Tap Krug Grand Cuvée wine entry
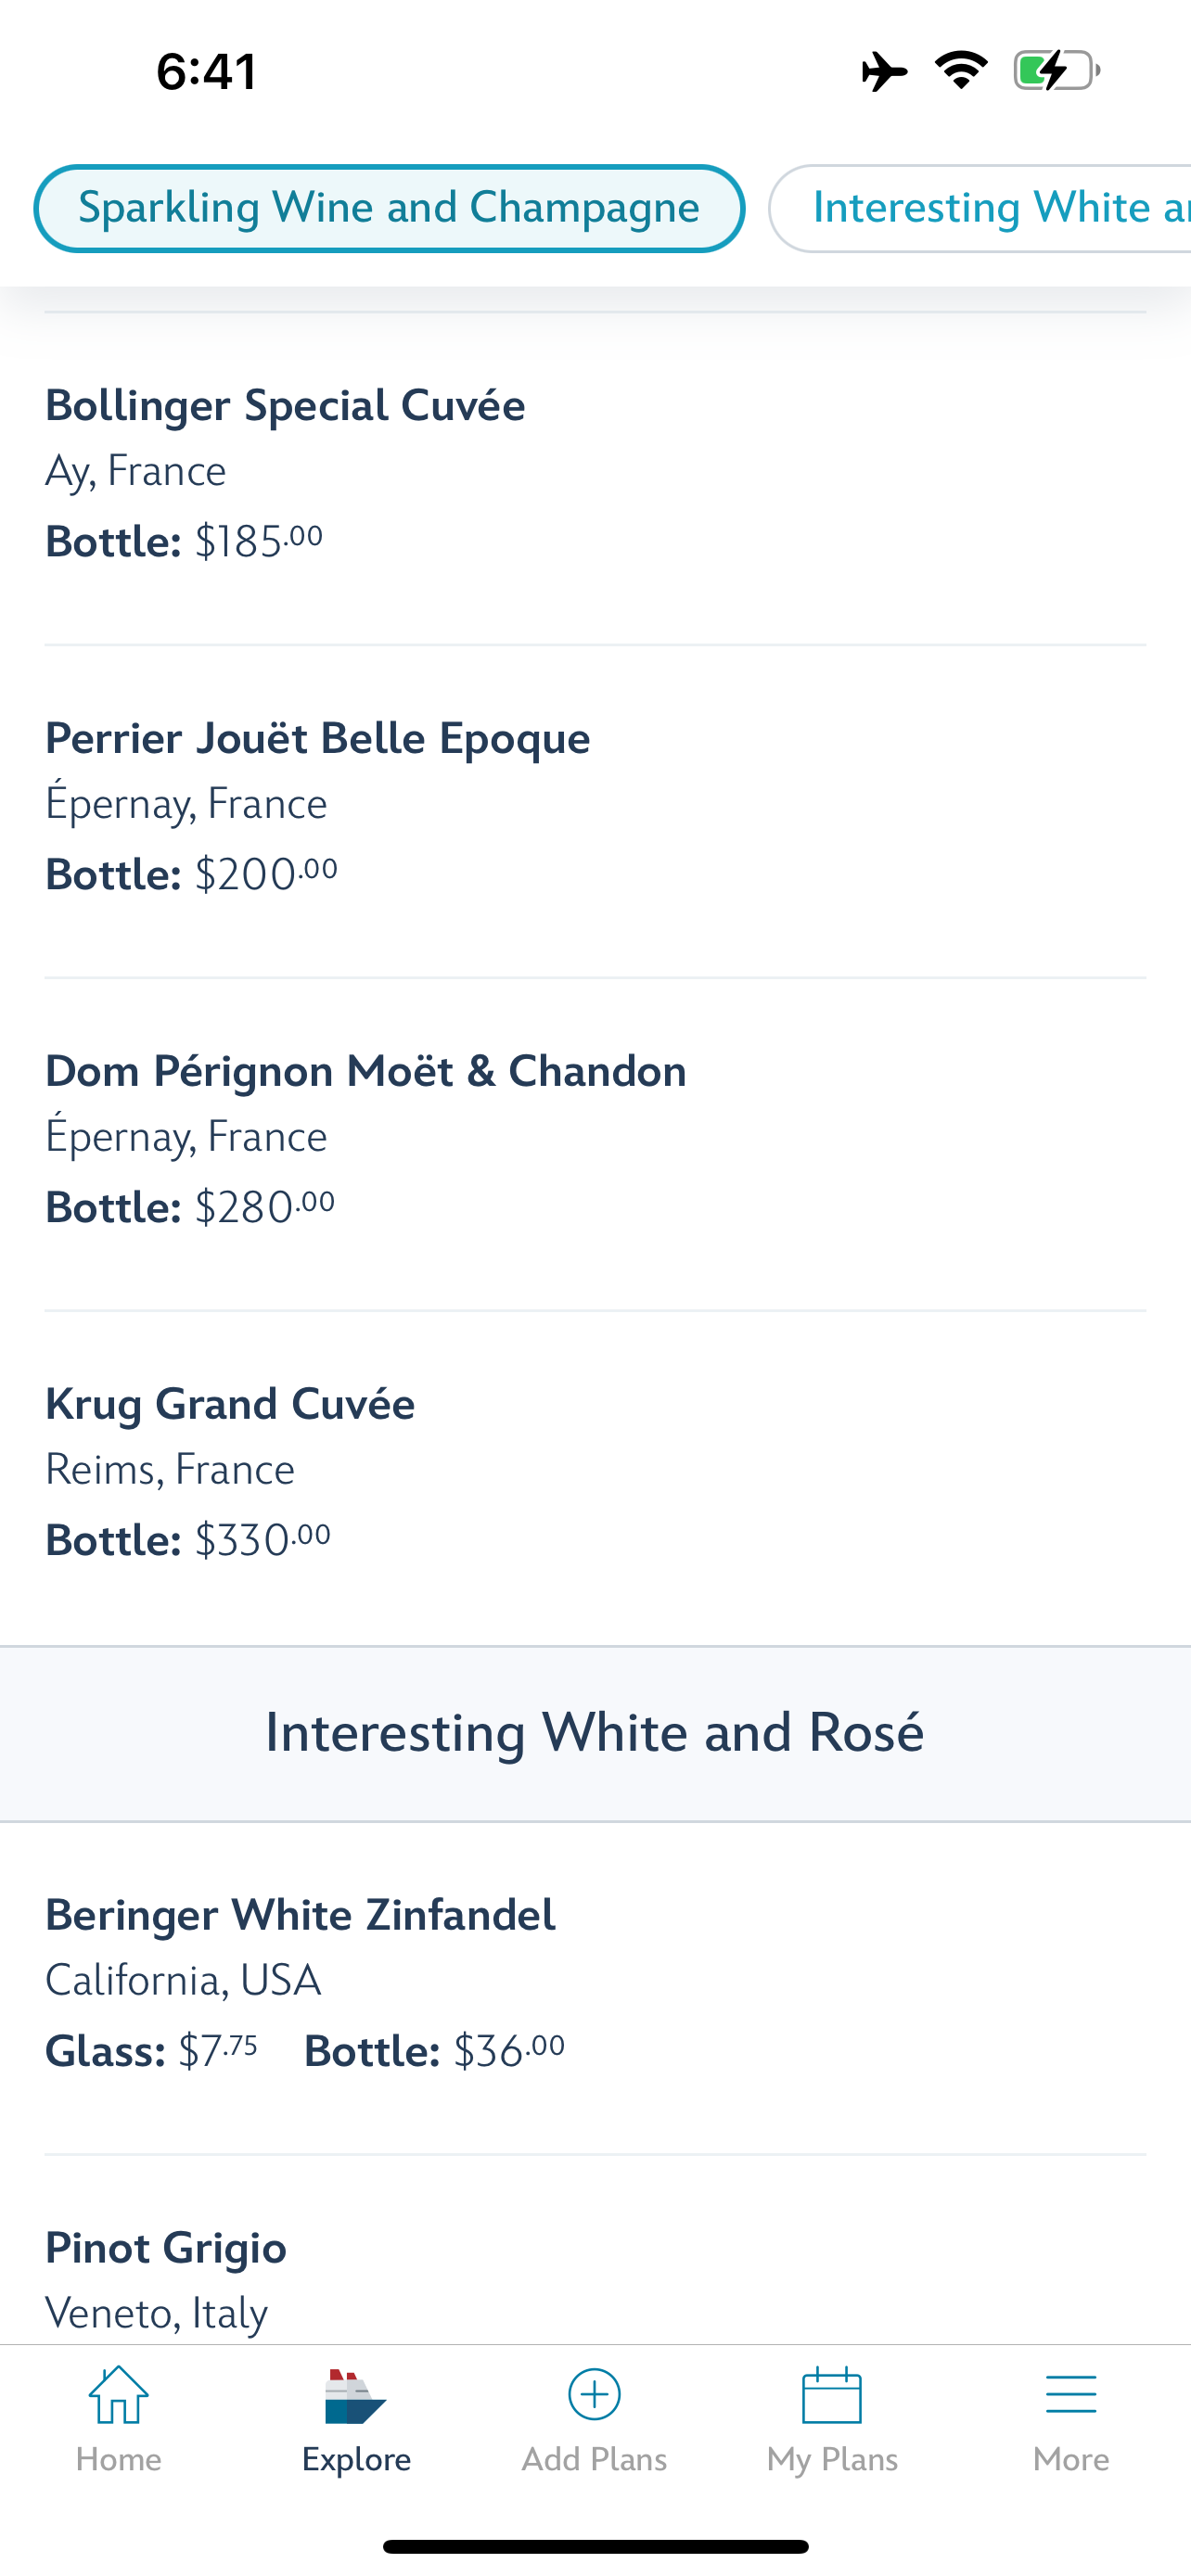 pos(230,1404)
